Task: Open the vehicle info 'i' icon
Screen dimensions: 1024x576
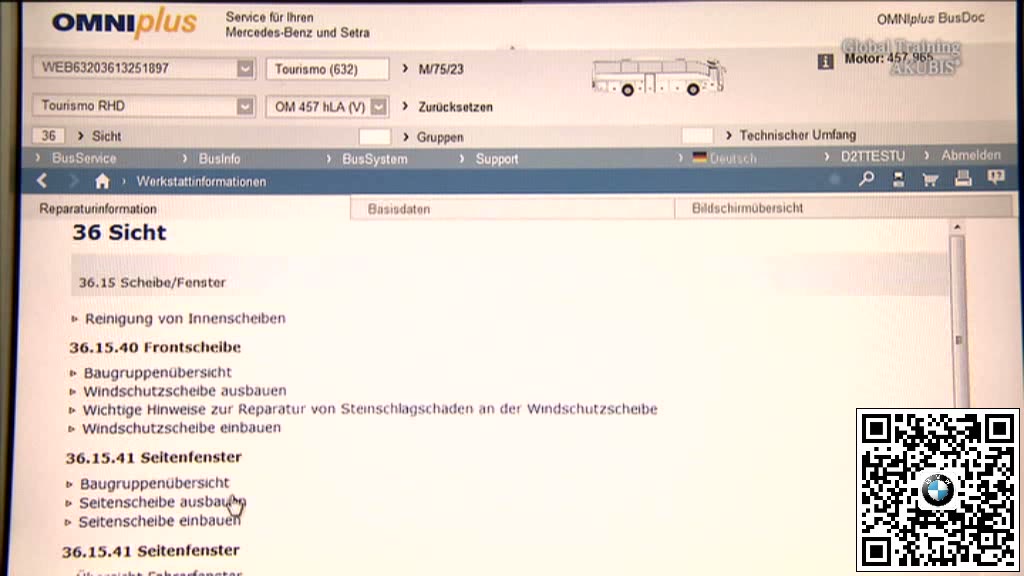Action: pos(825,62)
